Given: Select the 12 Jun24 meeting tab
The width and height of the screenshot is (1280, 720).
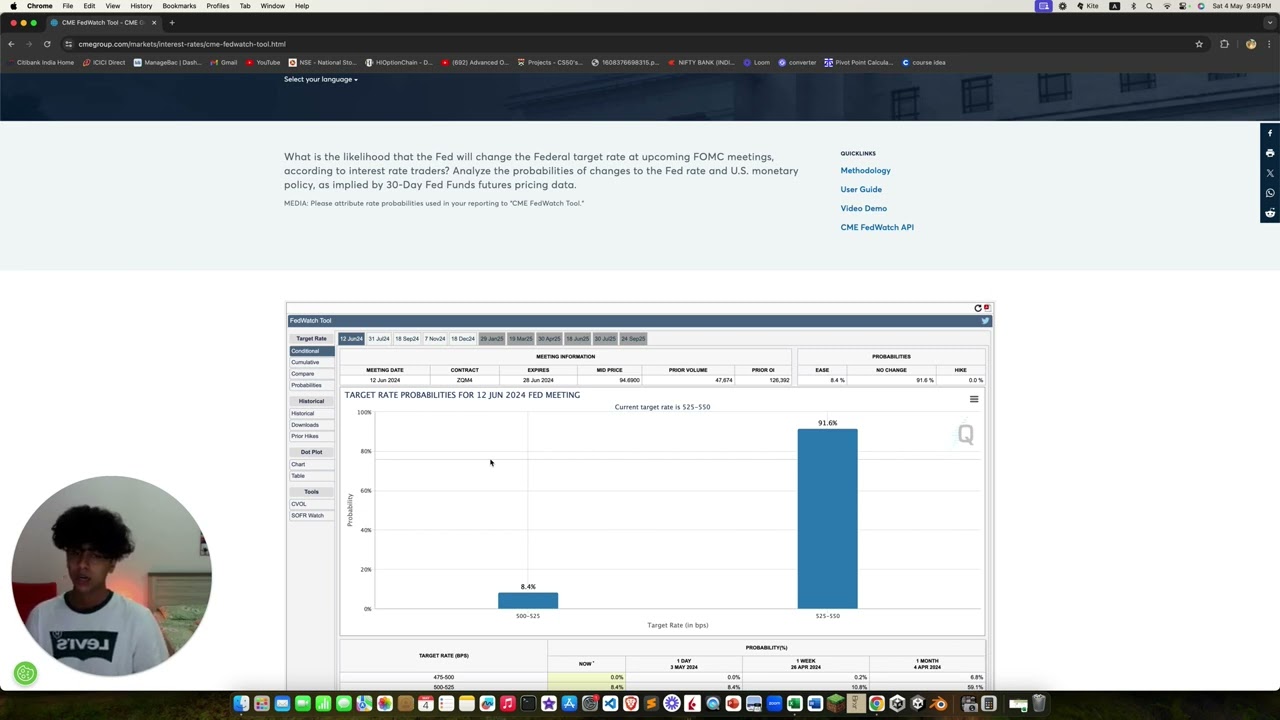Looking at the screenshot, I should tap(351, 338).
